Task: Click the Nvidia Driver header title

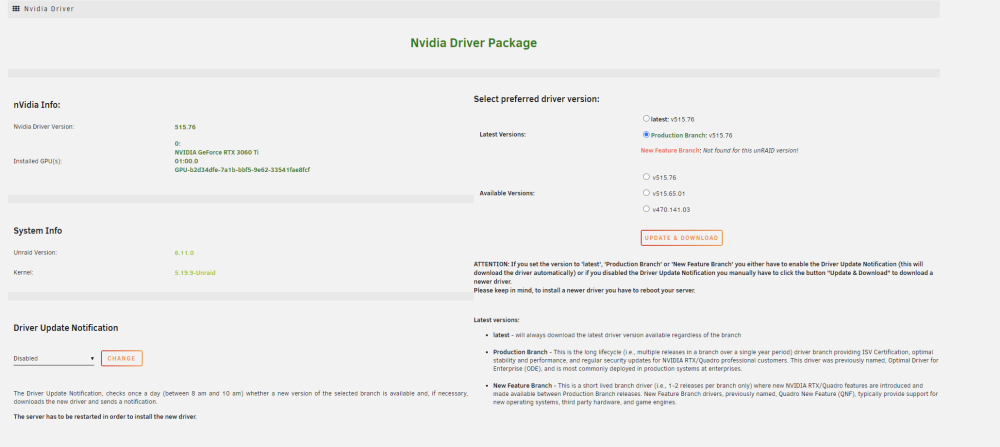Action: coord(48,9)
